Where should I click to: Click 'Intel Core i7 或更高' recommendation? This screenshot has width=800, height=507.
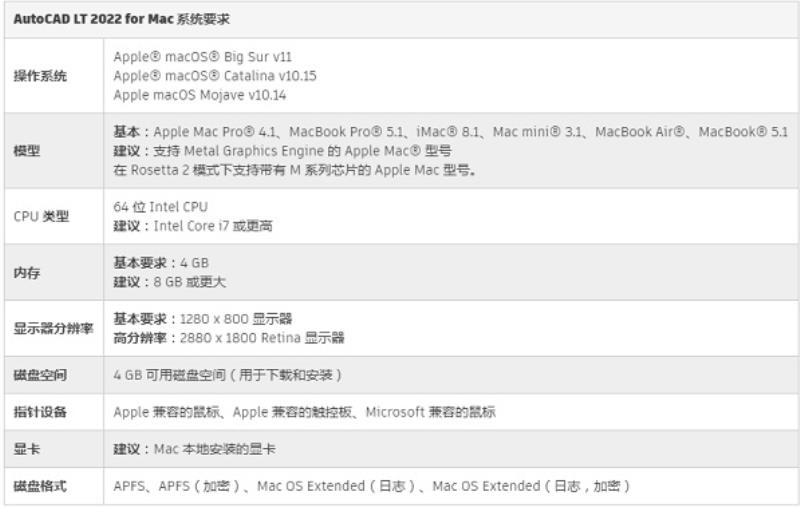pyautogui.click(x=193, y=226)
